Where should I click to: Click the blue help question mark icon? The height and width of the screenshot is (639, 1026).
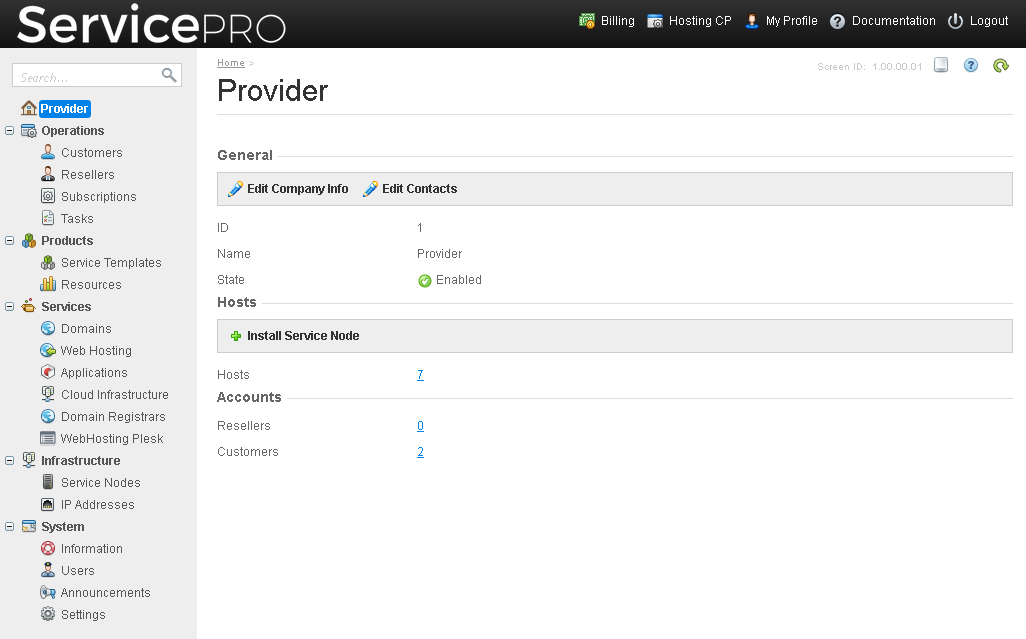click(970, 66)
